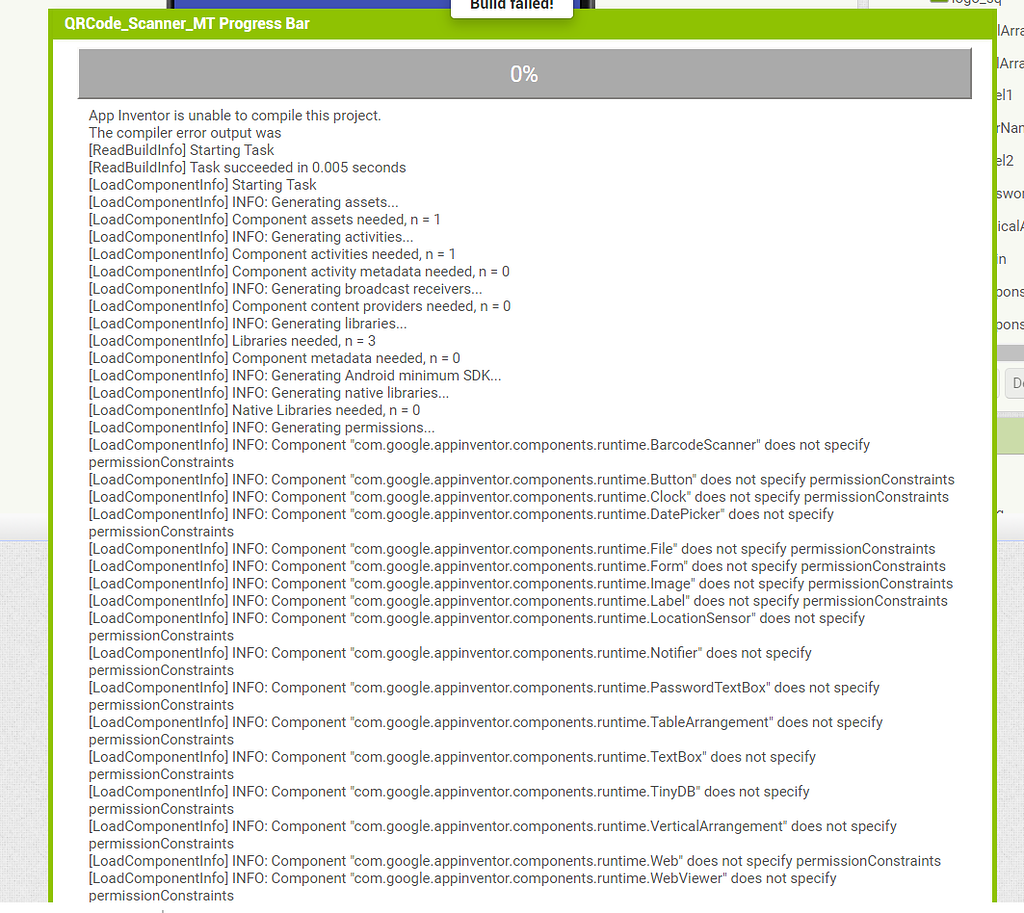Click the small gray icon above the dialog
Image resolution: width=1024 pixels, height=913 pixels.
pos(862,5)
